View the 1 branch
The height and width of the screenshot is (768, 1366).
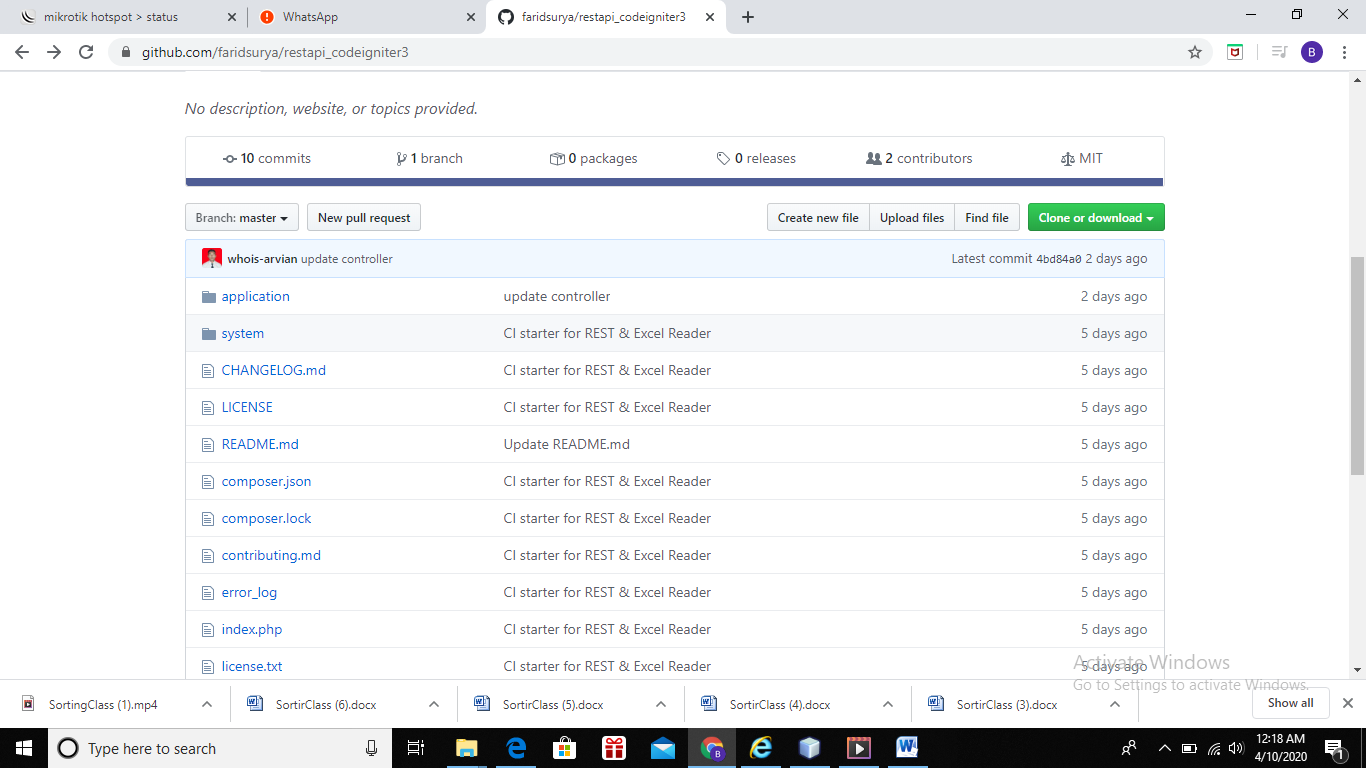(429, 159)
